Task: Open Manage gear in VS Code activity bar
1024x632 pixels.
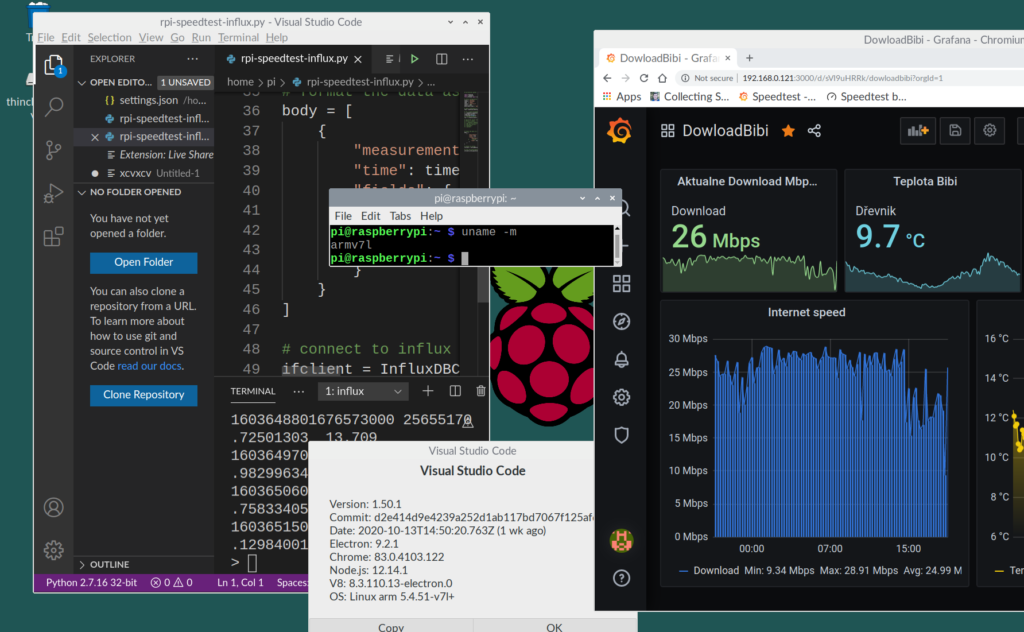Action: (54, 550)
